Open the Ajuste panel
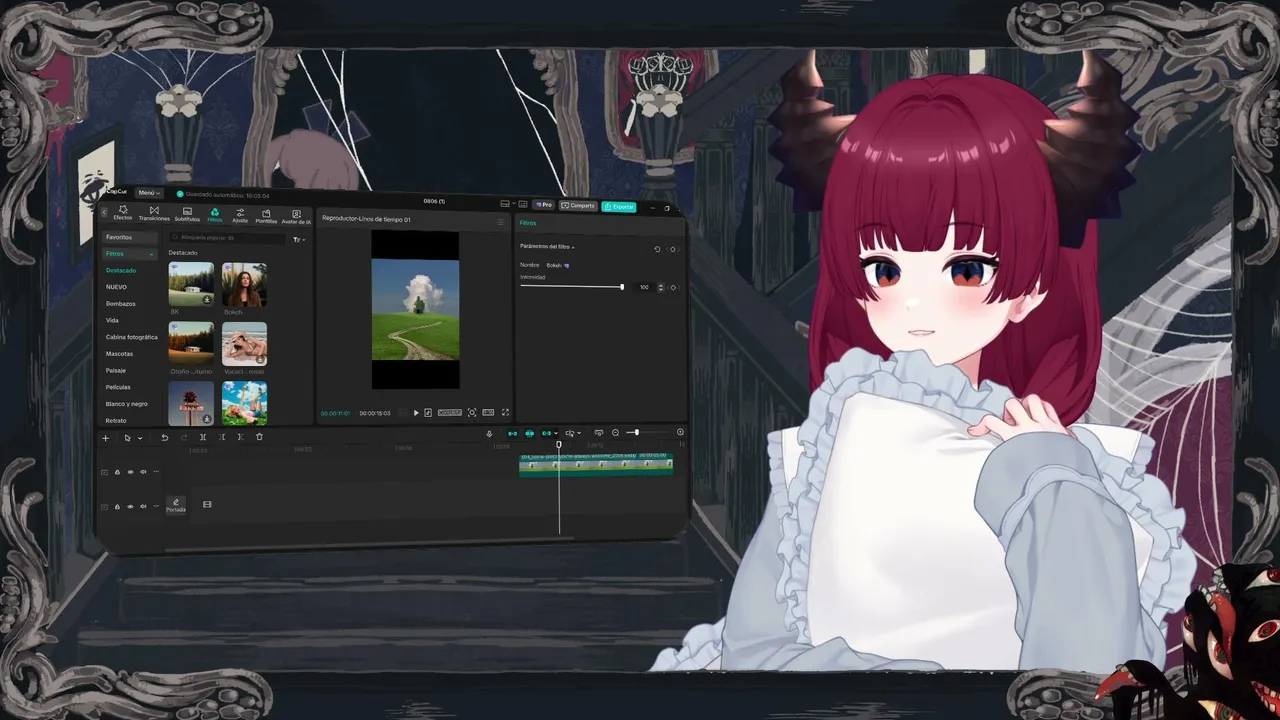Image resolution: width=1280 pixels, height=720 pixels. [x=240, y=215]
